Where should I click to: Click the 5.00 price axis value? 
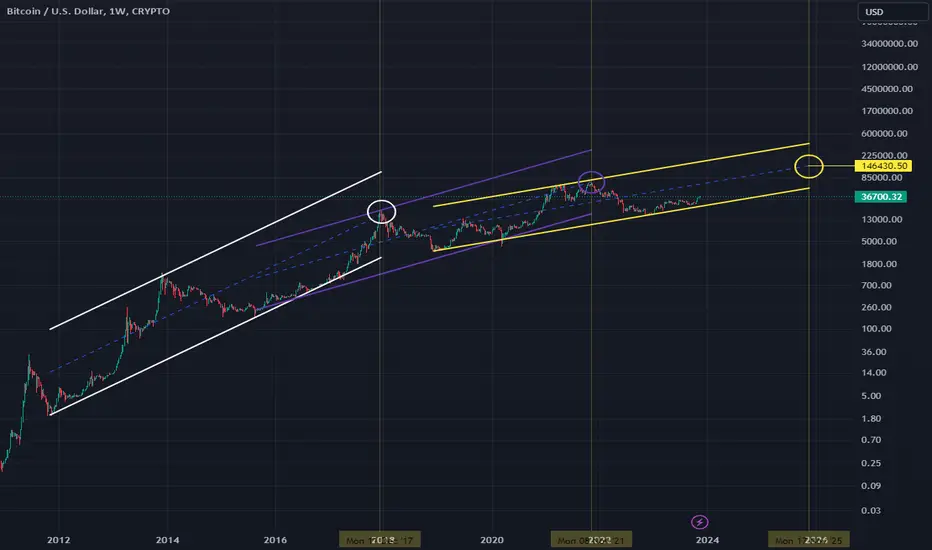click(x=871, y=395)
